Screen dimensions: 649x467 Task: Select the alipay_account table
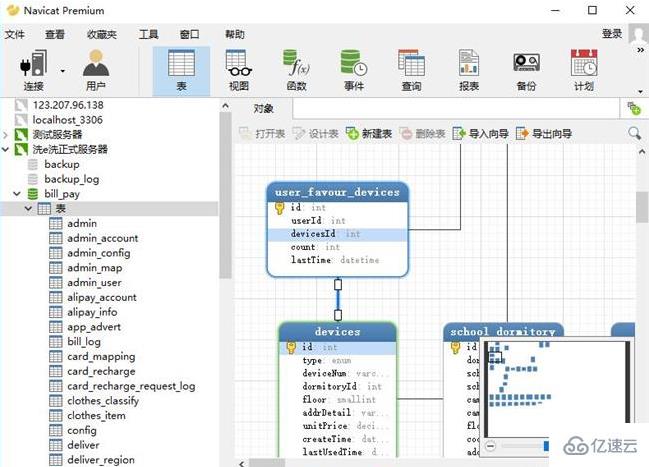point(101,297)
